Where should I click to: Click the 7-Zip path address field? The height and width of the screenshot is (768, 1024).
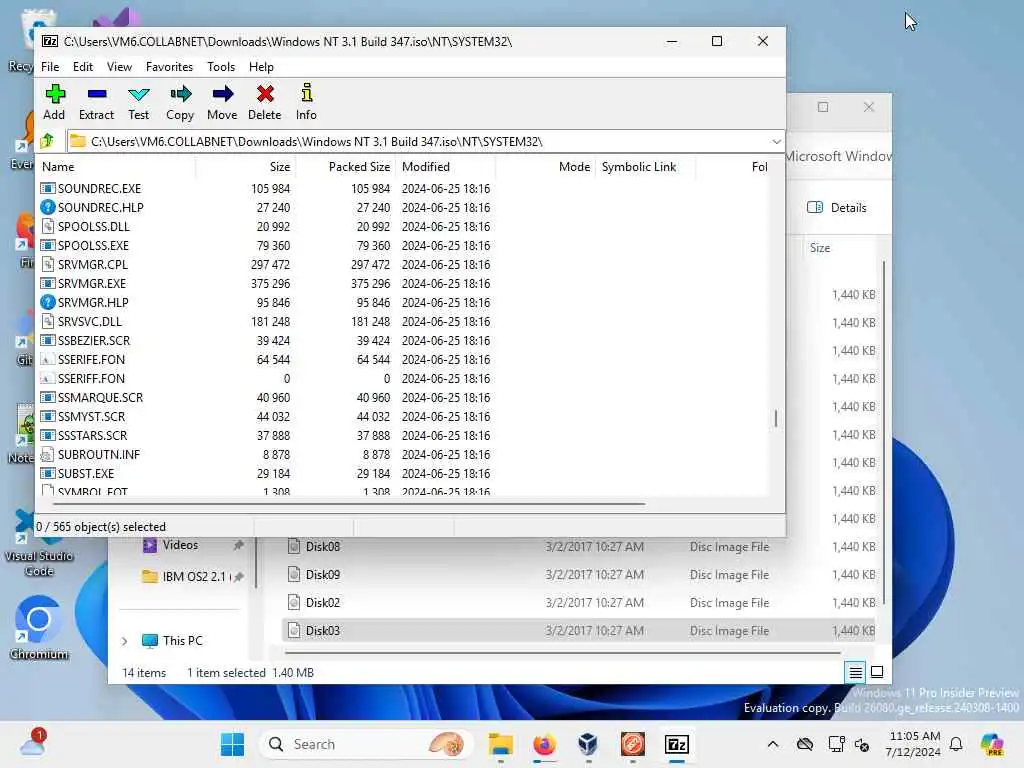[418, 141]
